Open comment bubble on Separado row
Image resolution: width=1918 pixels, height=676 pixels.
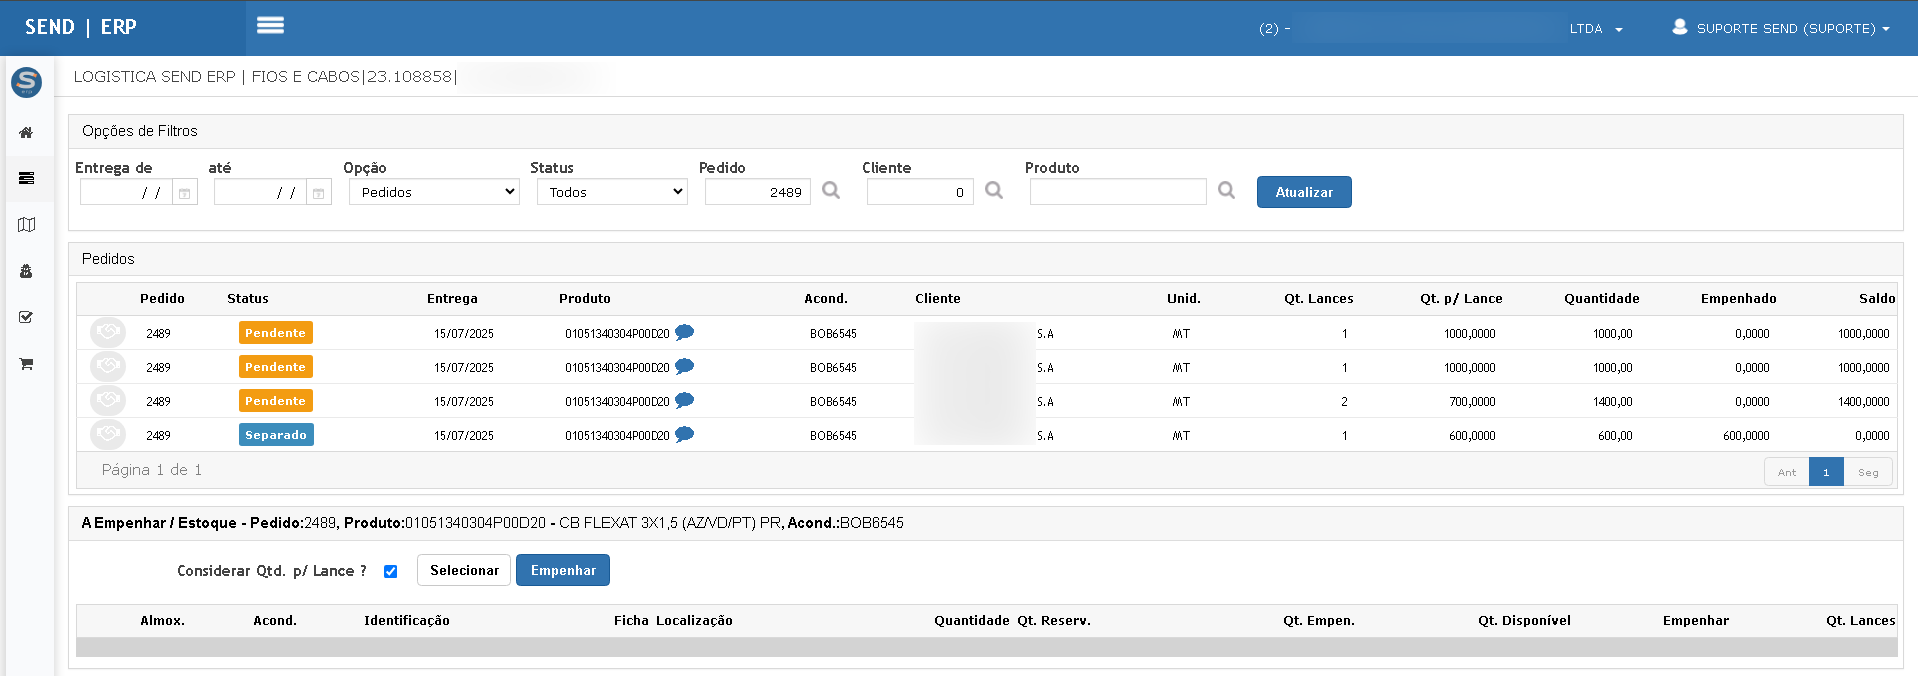[684, 434]
